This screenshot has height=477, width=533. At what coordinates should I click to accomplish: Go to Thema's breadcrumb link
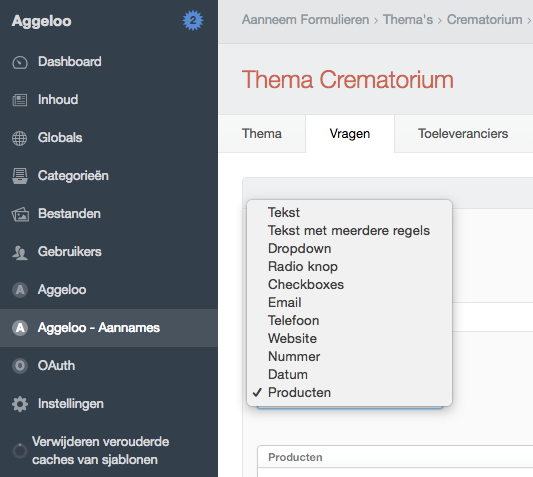coord(408,20)
